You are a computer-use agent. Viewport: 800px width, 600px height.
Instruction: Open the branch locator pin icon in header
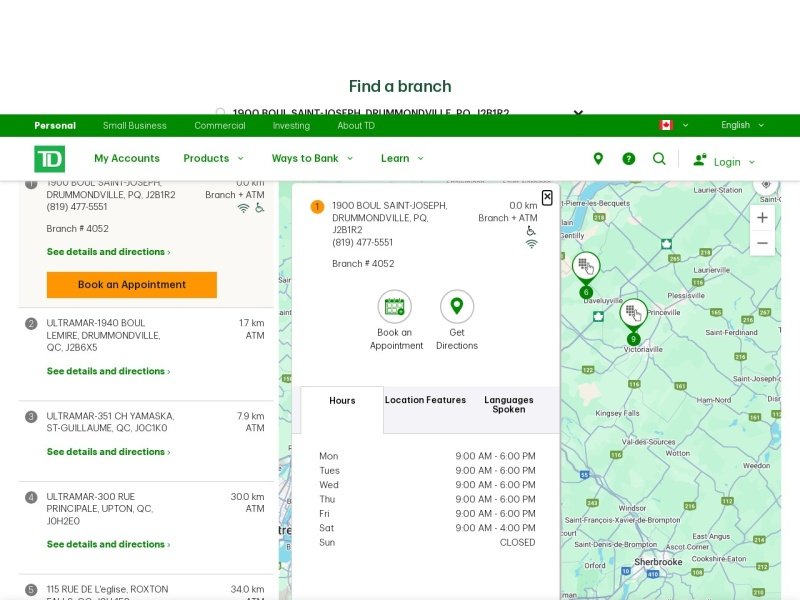(x=598, y=159)
